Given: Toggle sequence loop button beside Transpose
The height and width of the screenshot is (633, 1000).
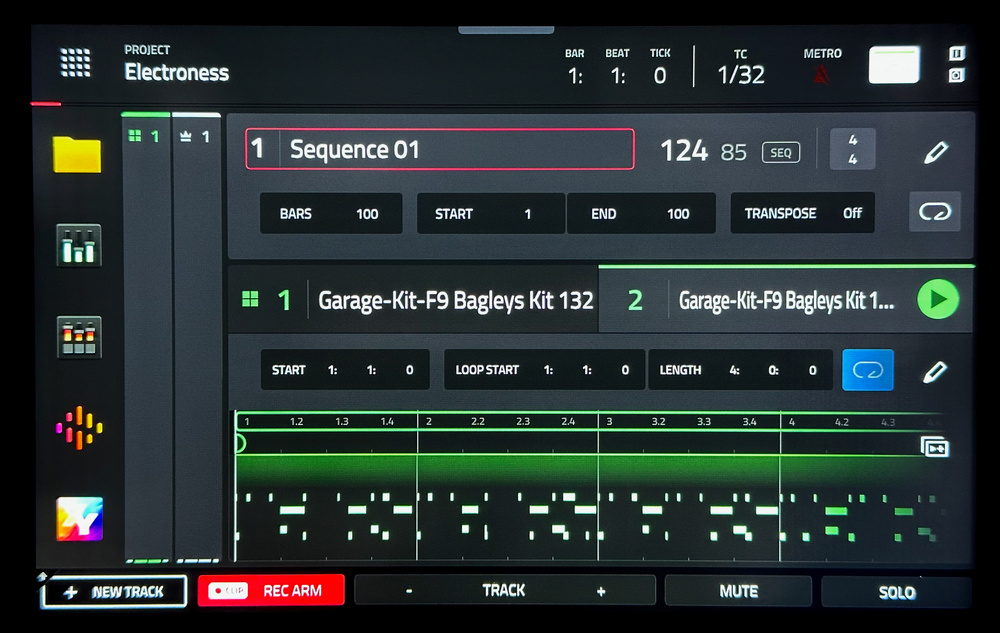Looking at the screenshot, I should [935, 213].
